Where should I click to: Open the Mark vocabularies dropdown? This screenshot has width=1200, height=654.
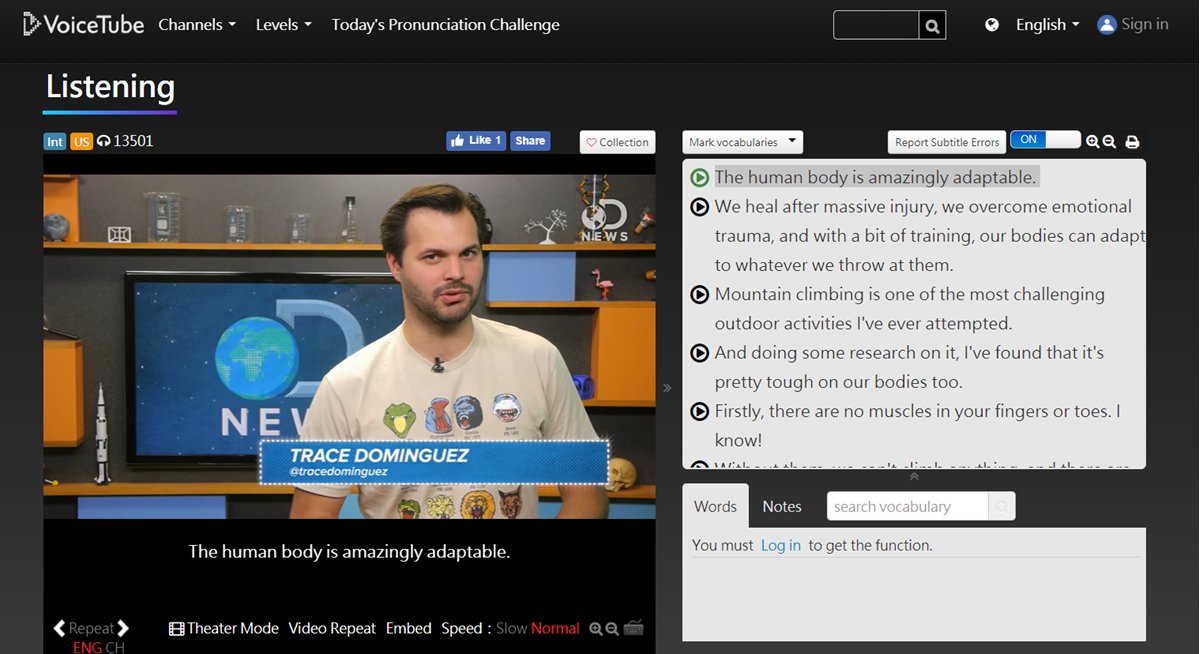(x=742, y=142)
